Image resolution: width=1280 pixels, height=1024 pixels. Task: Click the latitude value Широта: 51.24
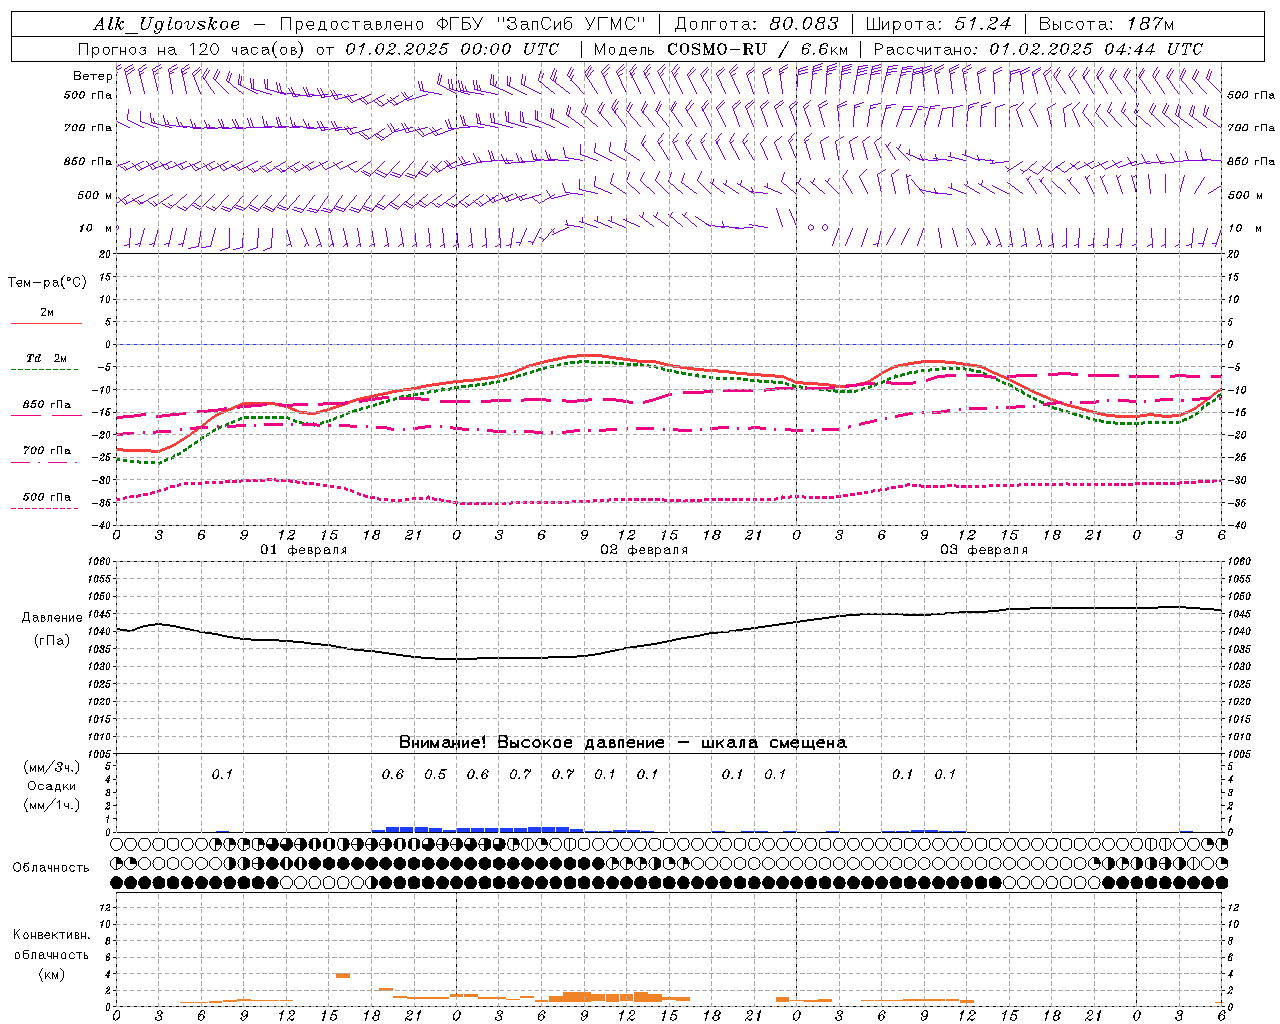click(938, 24)
